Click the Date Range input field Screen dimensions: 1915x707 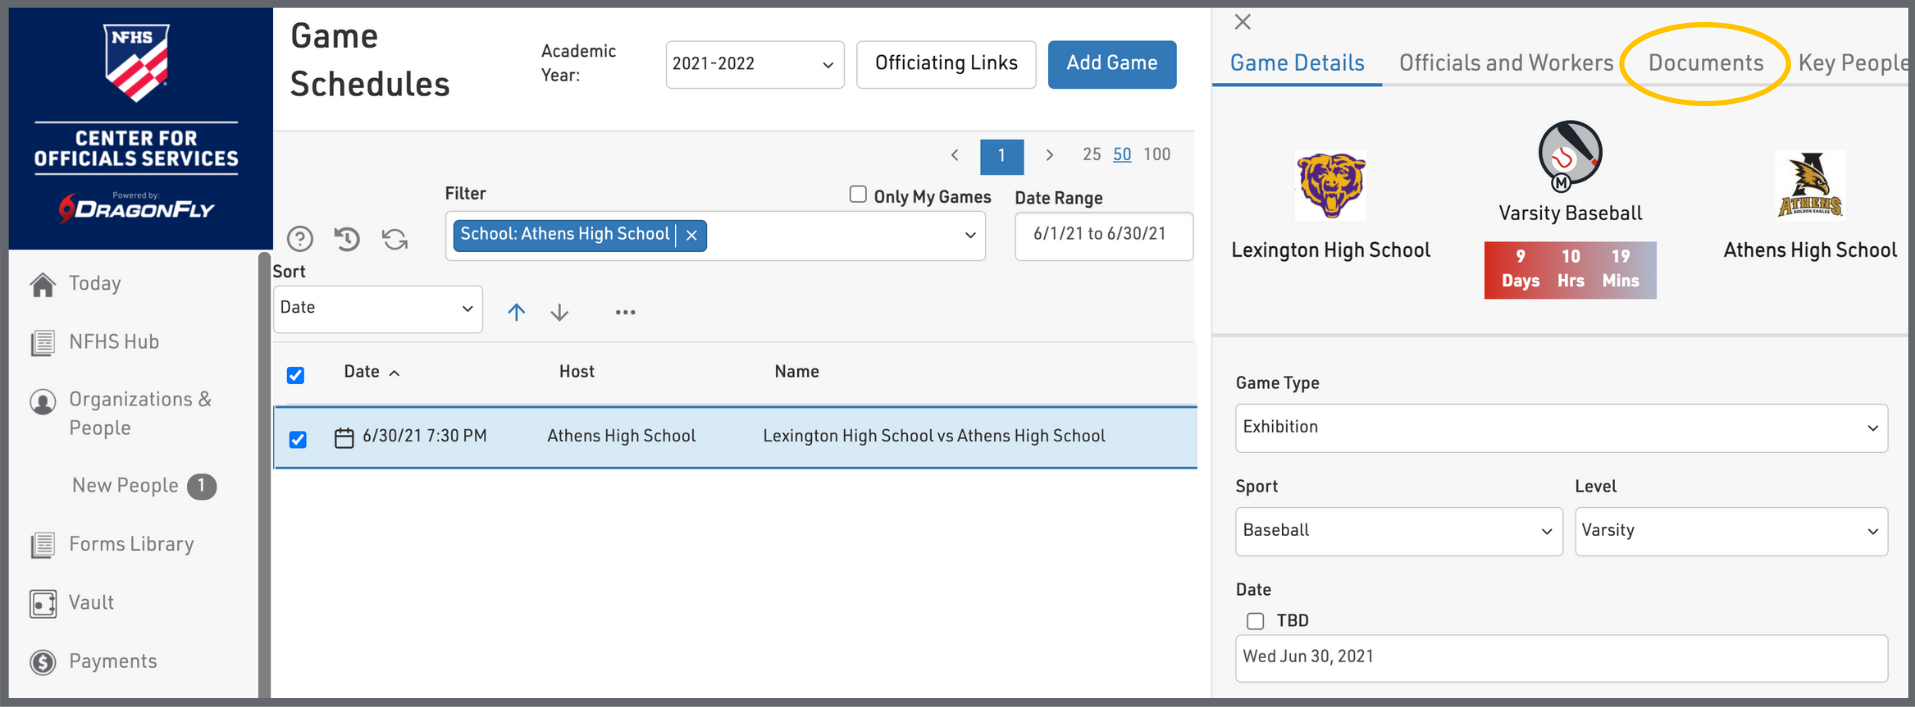click(1102, 235)
